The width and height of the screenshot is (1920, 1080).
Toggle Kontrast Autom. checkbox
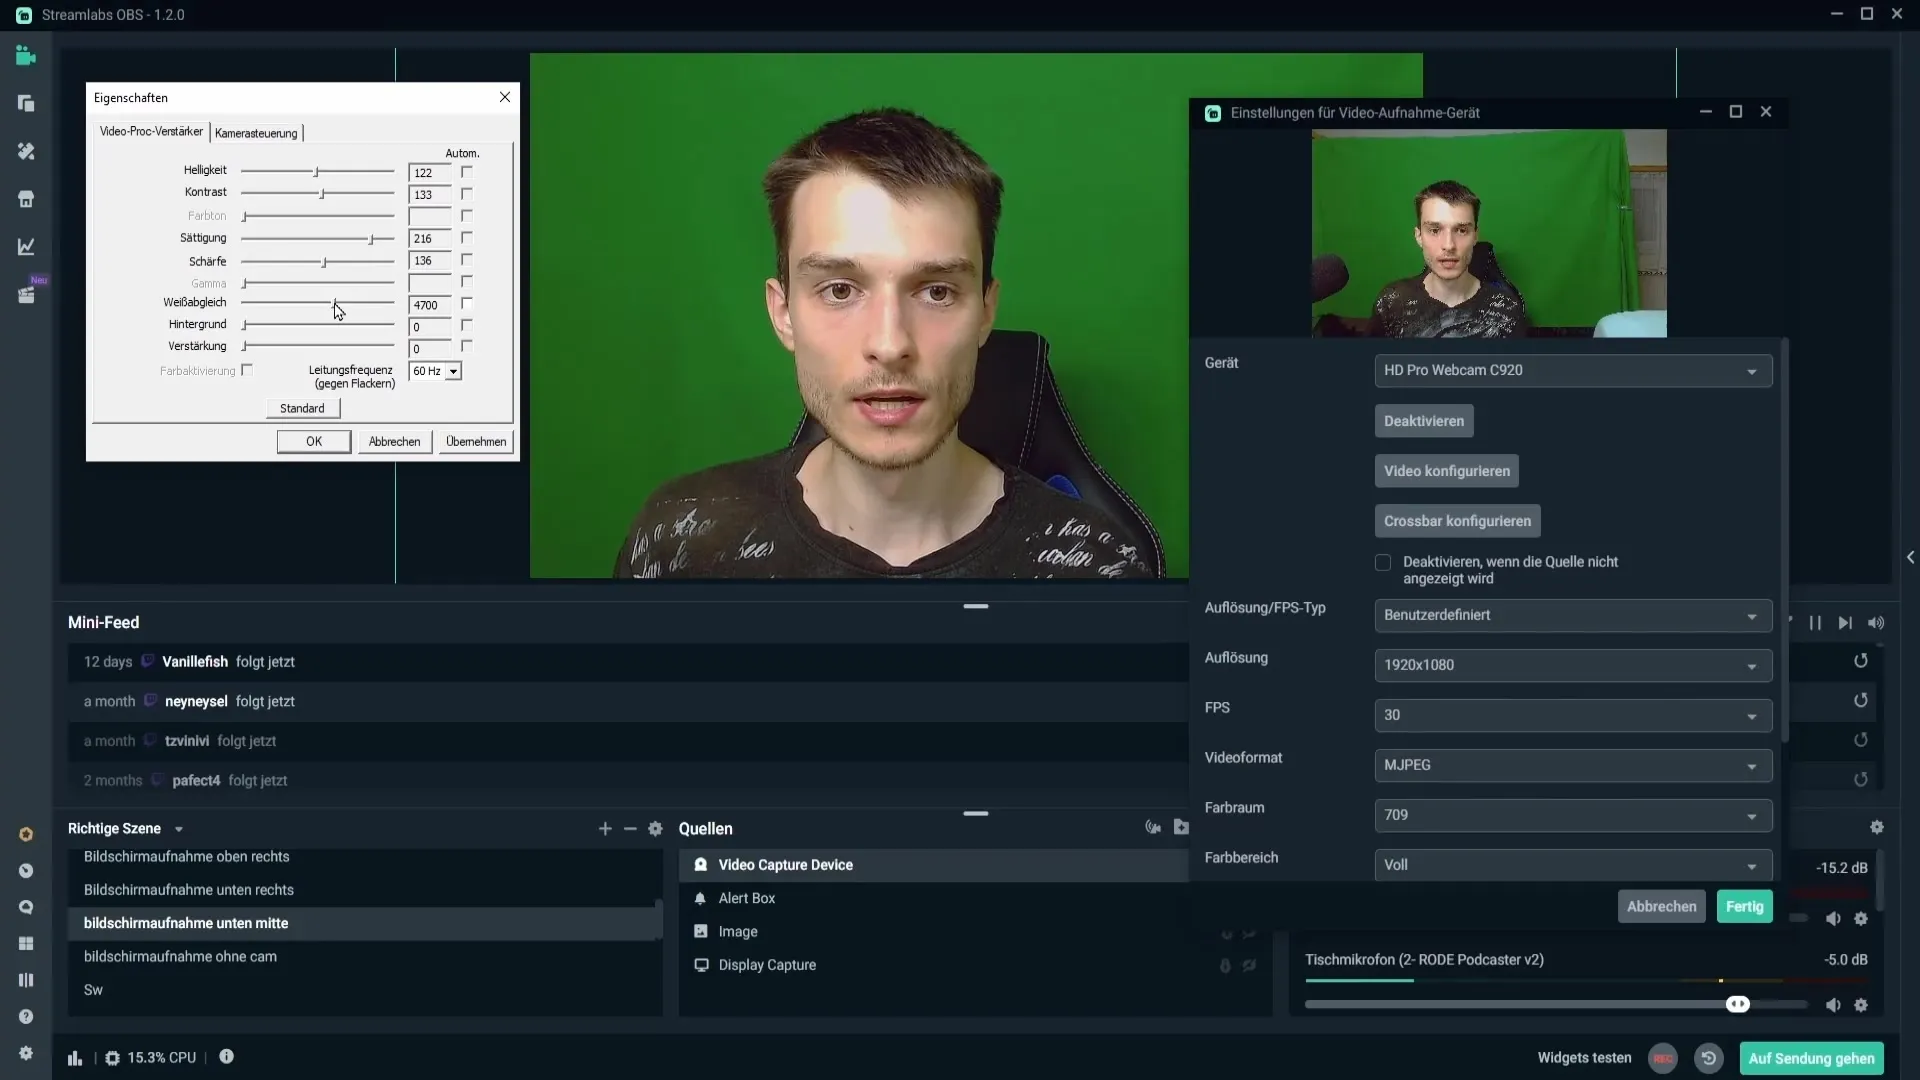click(467, 194)
